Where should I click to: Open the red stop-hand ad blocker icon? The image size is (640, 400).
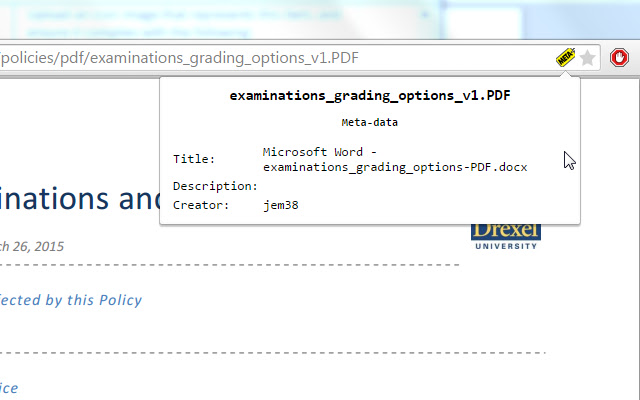619,58
